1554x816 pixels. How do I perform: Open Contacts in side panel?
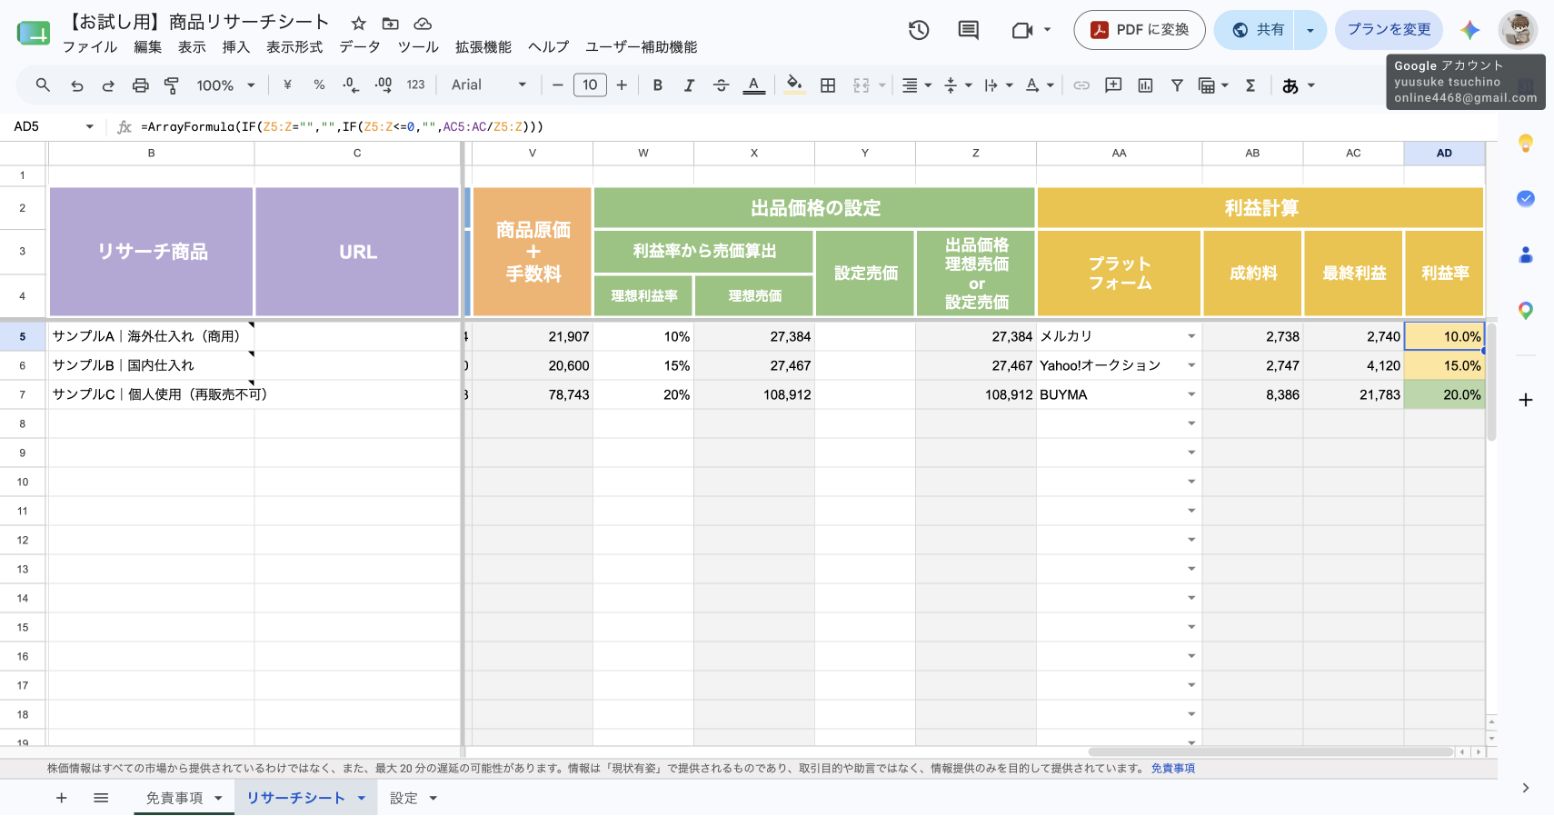(1526, 254)
